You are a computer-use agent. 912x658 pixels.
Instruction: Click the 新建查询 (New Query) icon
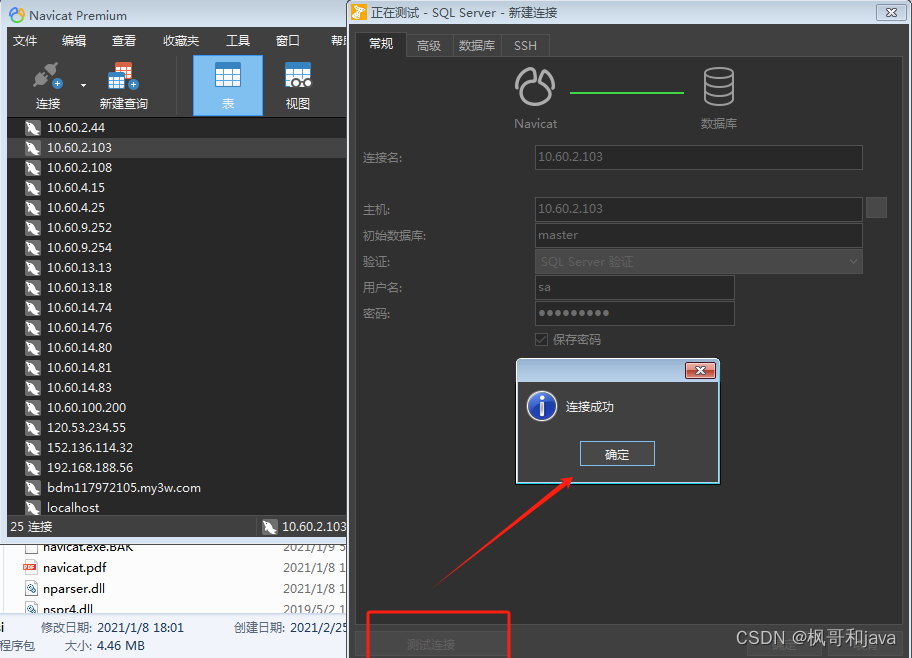point(122,80)
